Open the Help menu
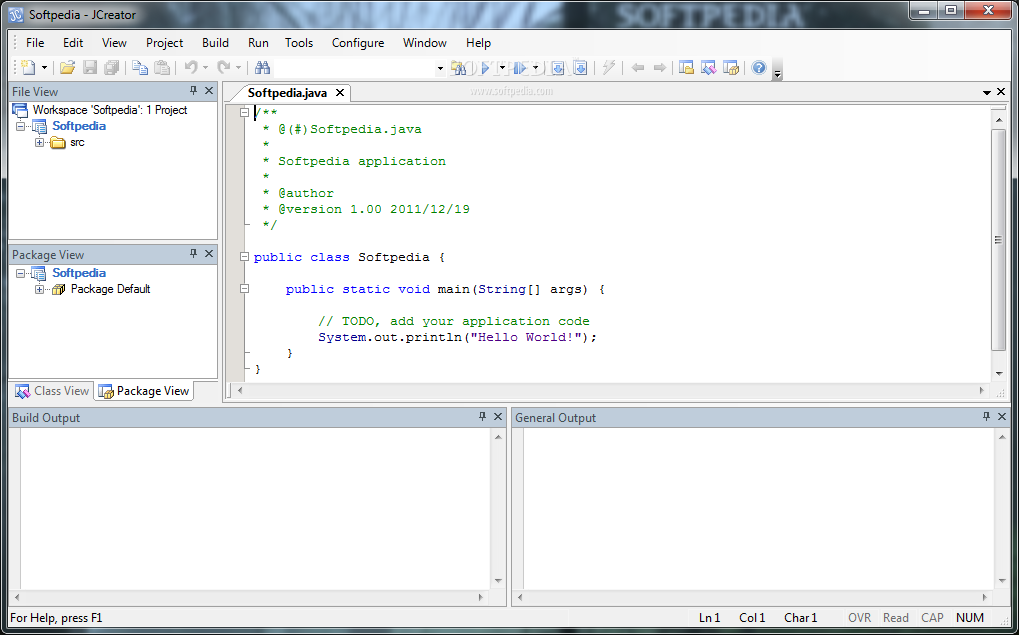Image resolution: width=1019 pixels, height=635 pixels. [478, 43]
